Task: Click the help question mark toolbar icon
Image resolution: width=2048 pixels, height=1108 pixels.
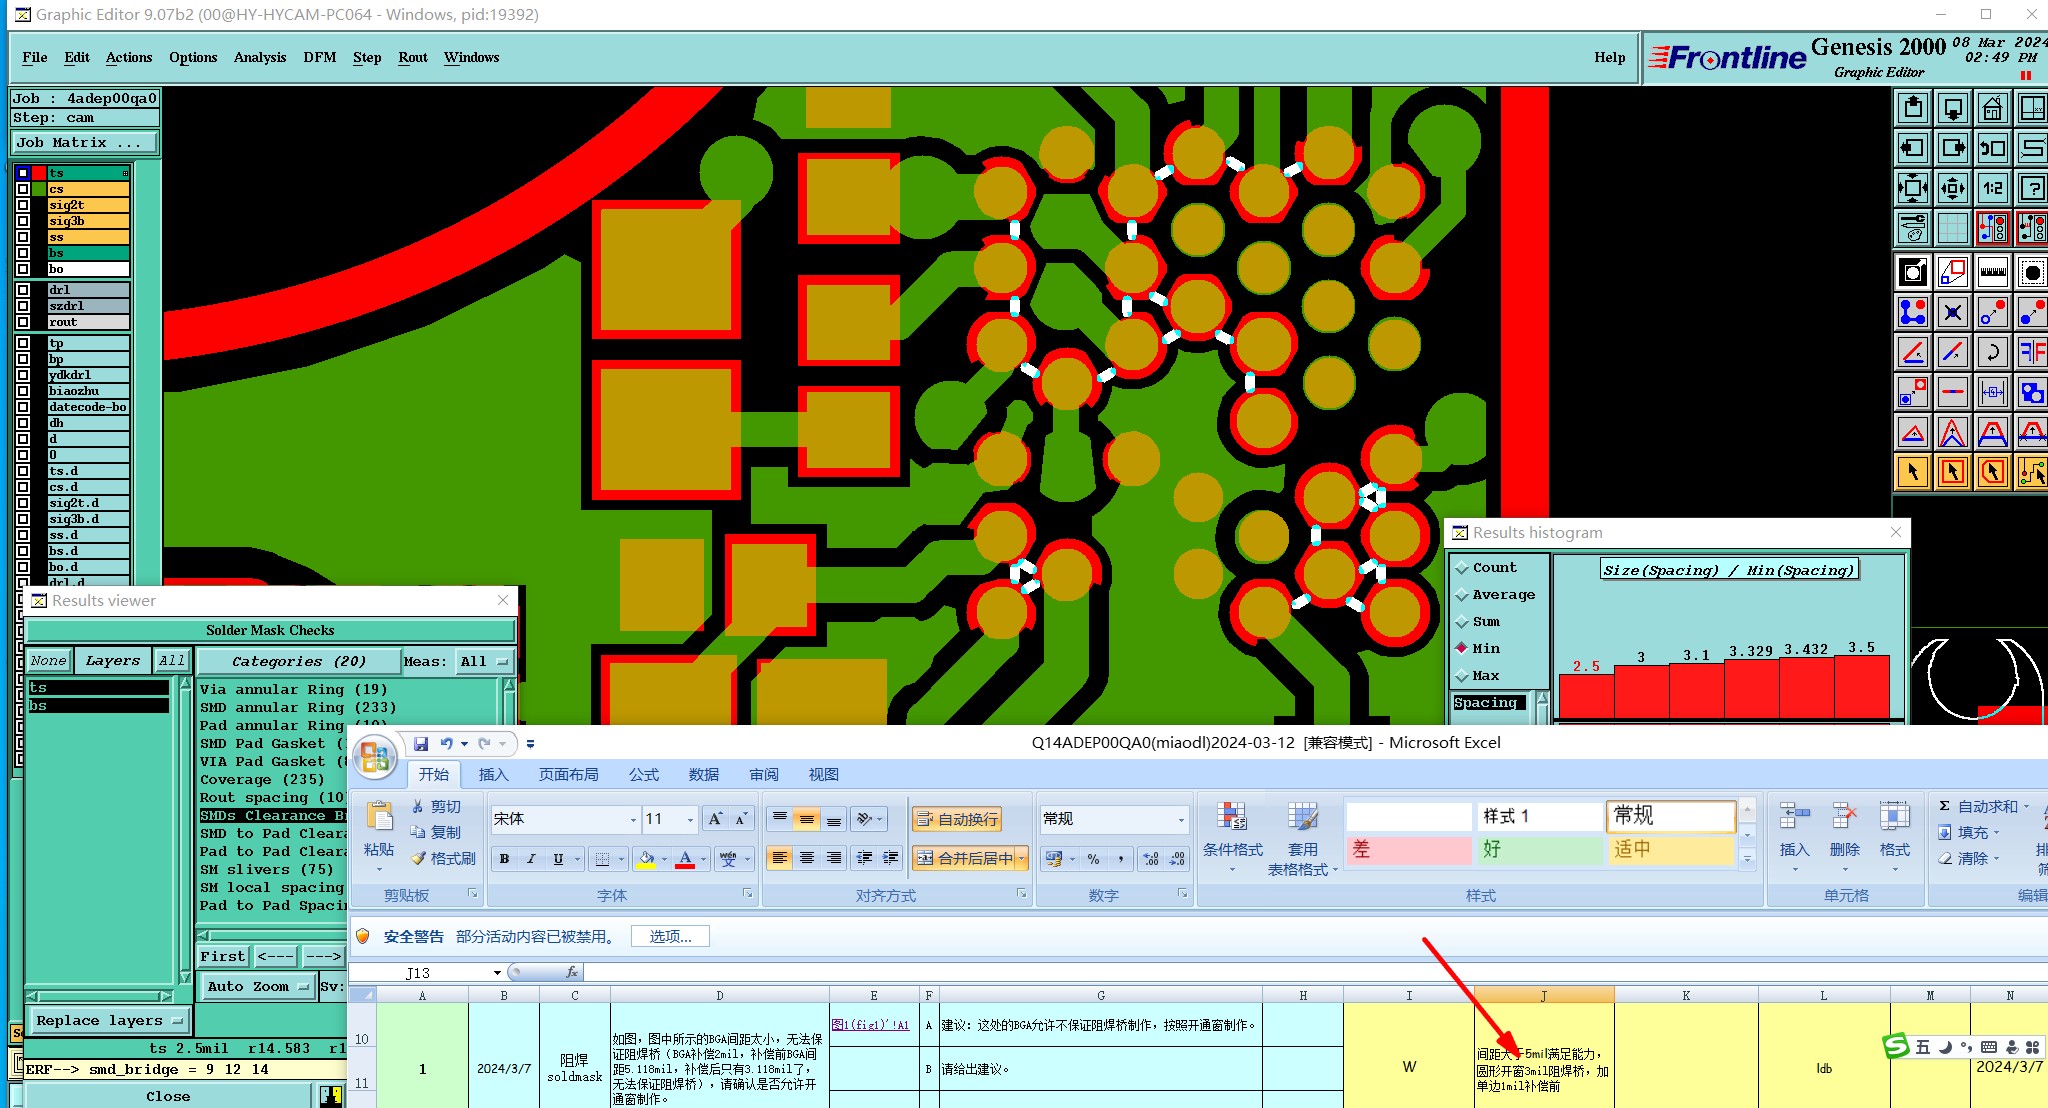Action: [x=2031, y=188]
